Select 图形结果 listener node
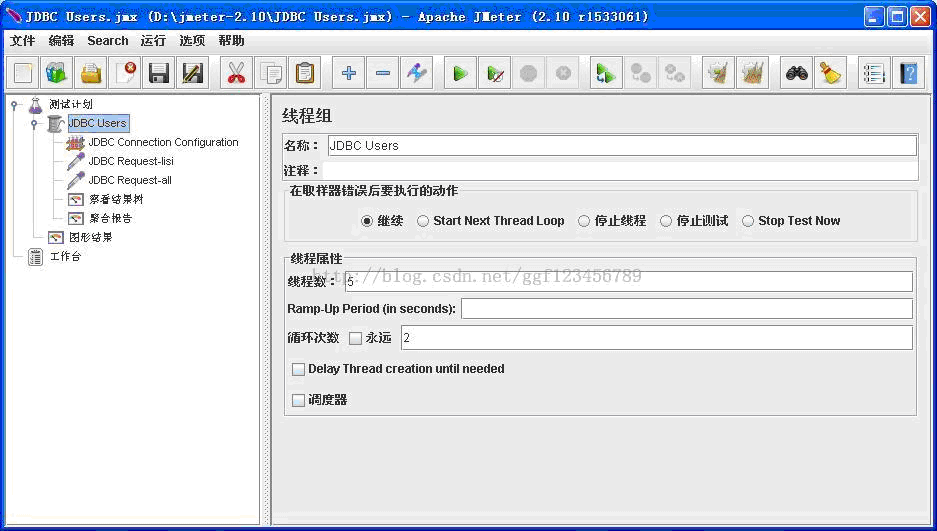The height and width of the screenshot is (531, 937). tap(90, 238)
